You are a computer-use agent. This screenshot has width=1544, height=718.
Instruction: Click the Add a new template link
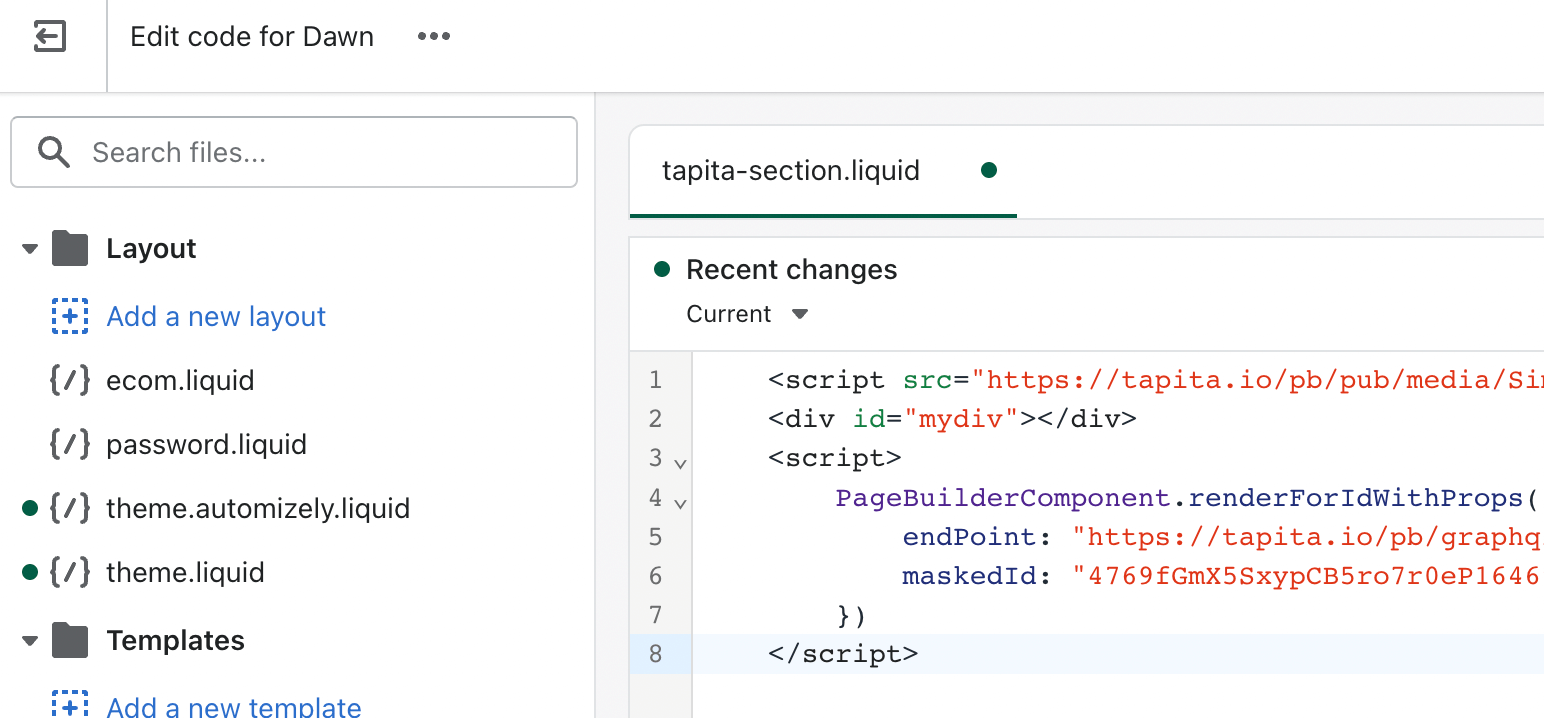(x=234, y=706)
